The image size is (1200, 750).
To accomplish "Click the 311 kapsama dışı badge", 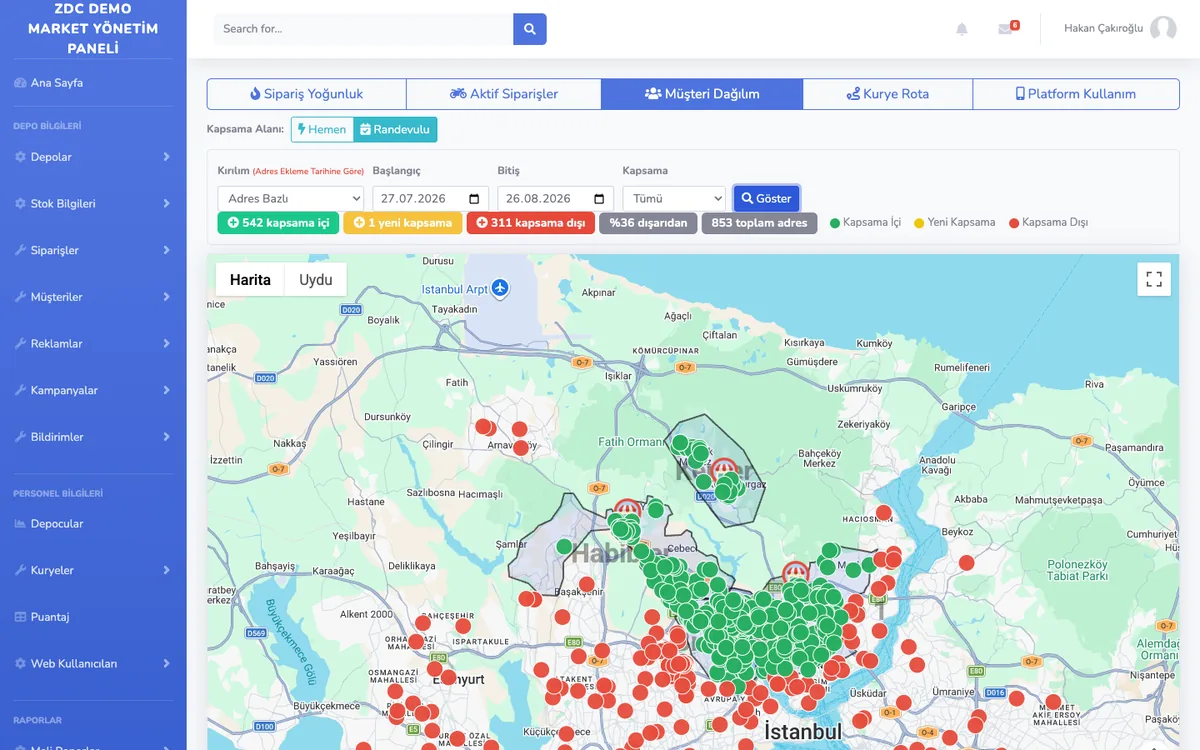I will [x=530, y=223].
